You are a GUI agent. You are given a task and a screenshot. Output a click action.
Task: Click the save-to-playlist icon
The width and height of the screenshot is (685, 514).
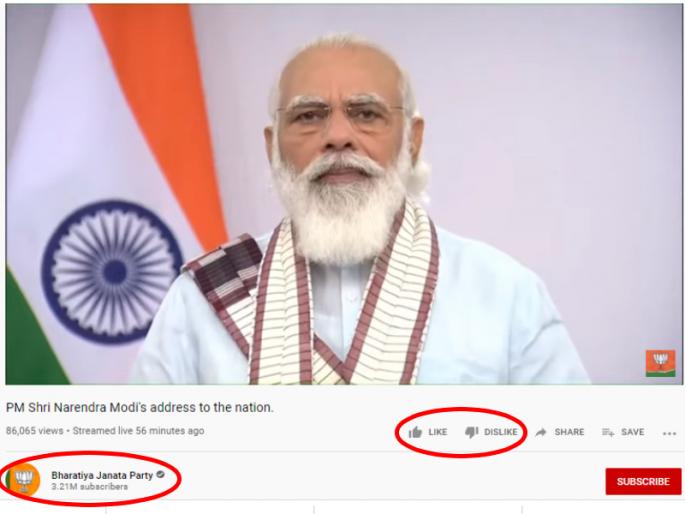pyautogui.click(x=608, y=432)
